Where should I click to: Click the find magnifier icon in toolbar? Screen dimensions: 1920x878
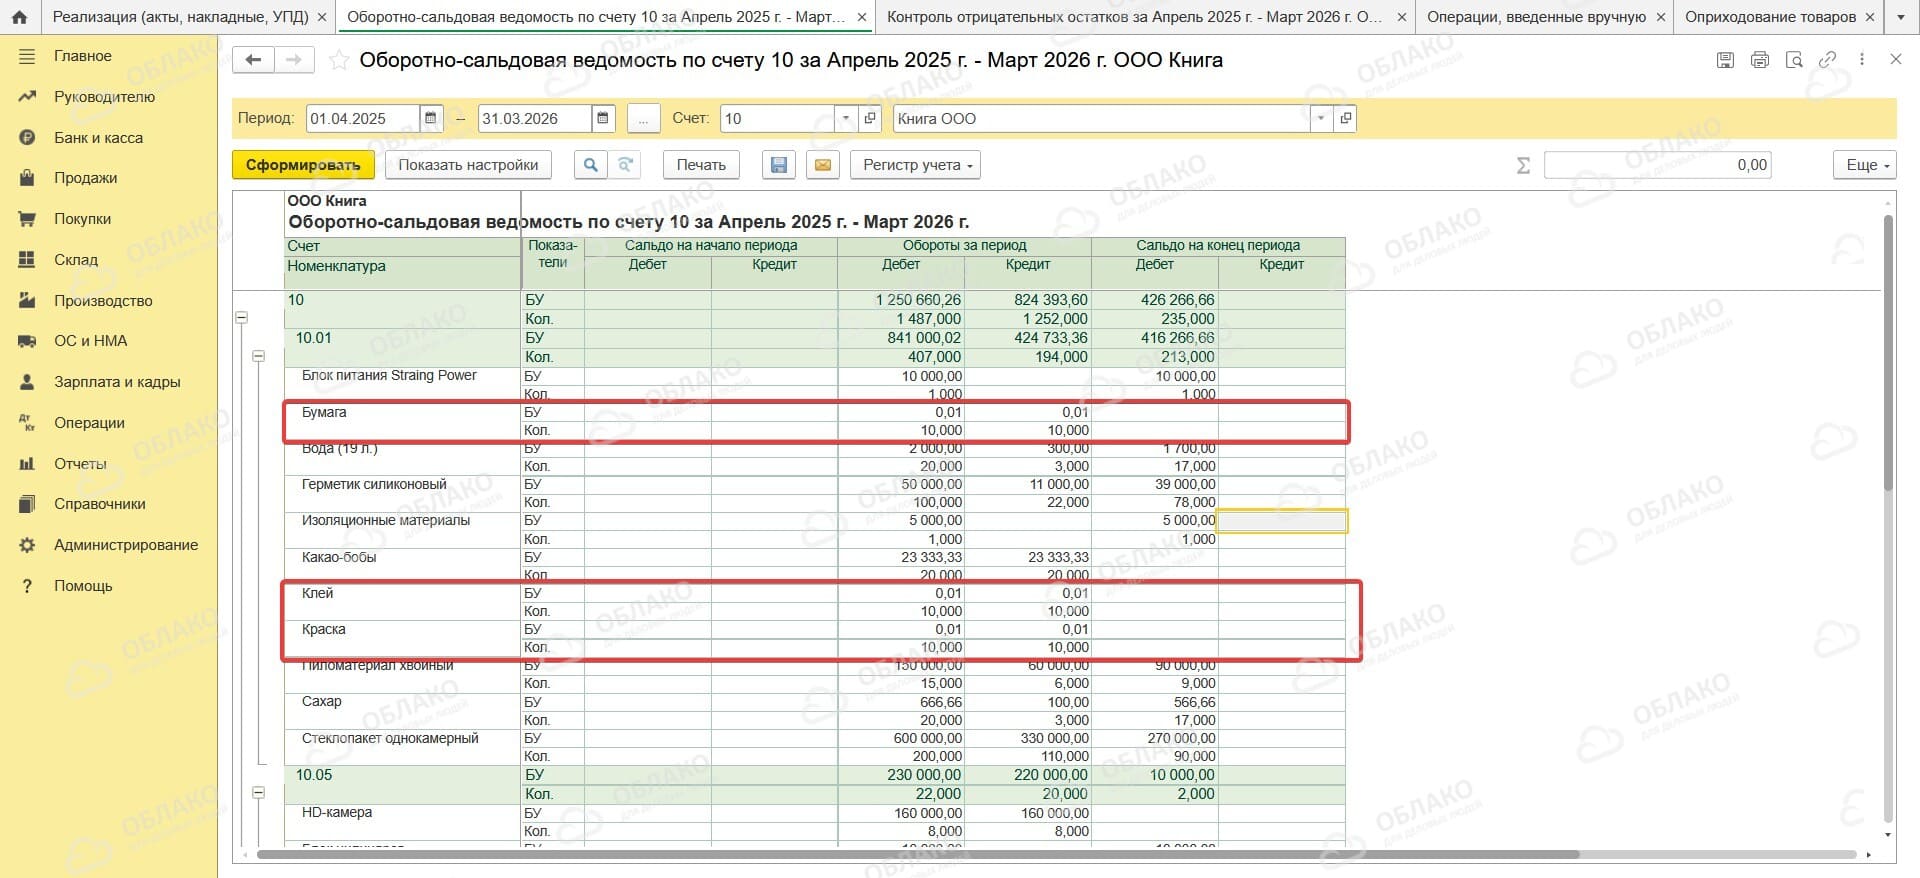(x=591, y=165)
